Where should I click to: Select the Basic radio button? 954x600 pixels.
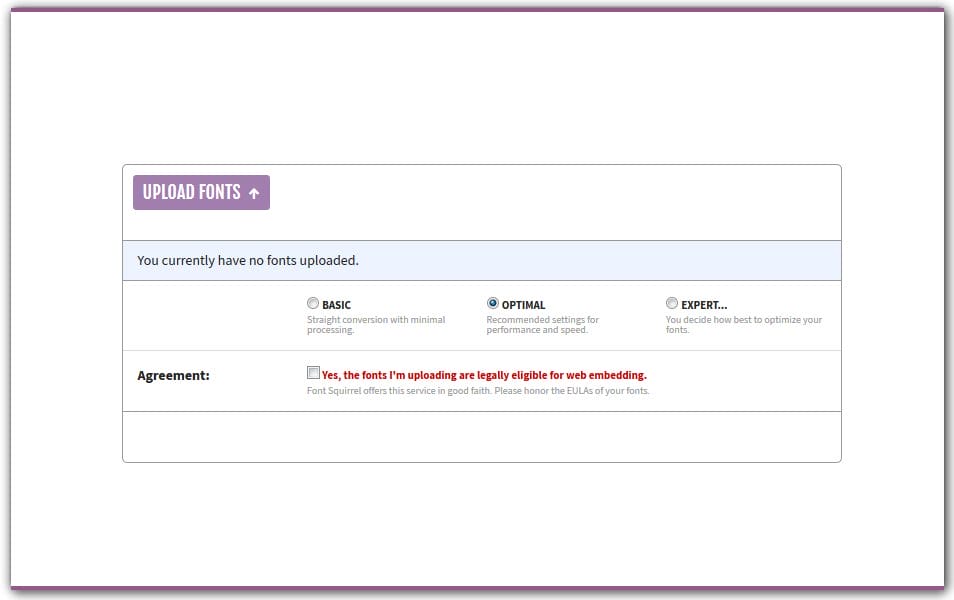click(x=313, y=303)
